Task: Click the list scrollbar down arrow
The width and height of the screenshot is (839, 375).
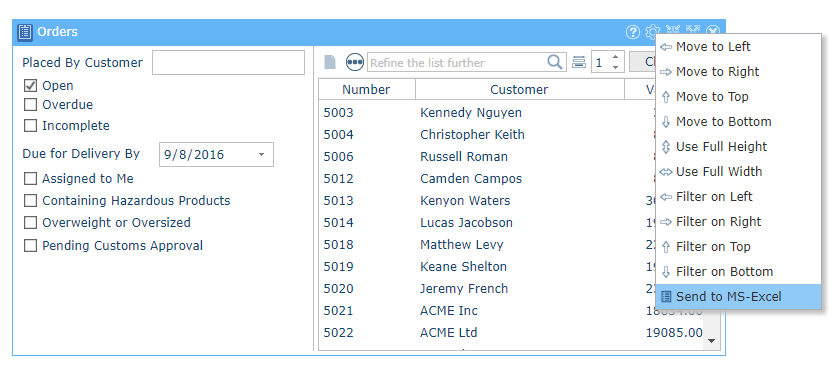Action: (x=712, y=341)
